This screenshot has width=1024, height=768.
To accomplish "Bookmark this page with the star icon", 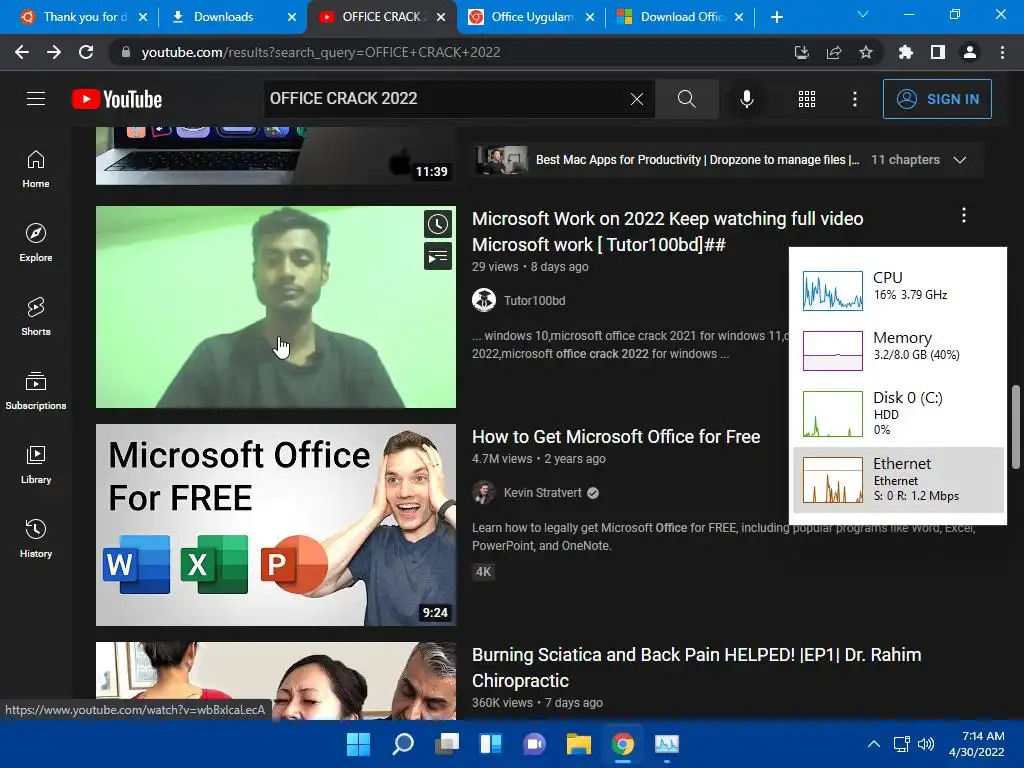I will point(865,52).
